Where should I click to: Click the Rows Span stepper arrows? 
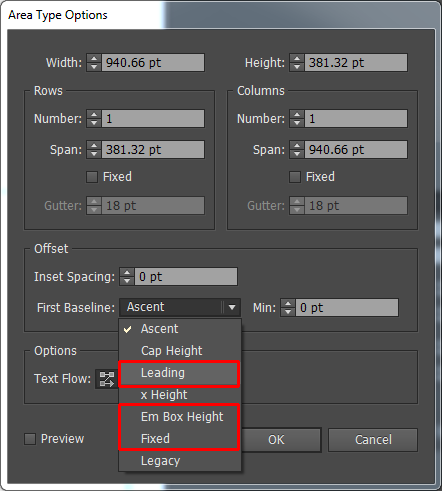click(94, 150)
